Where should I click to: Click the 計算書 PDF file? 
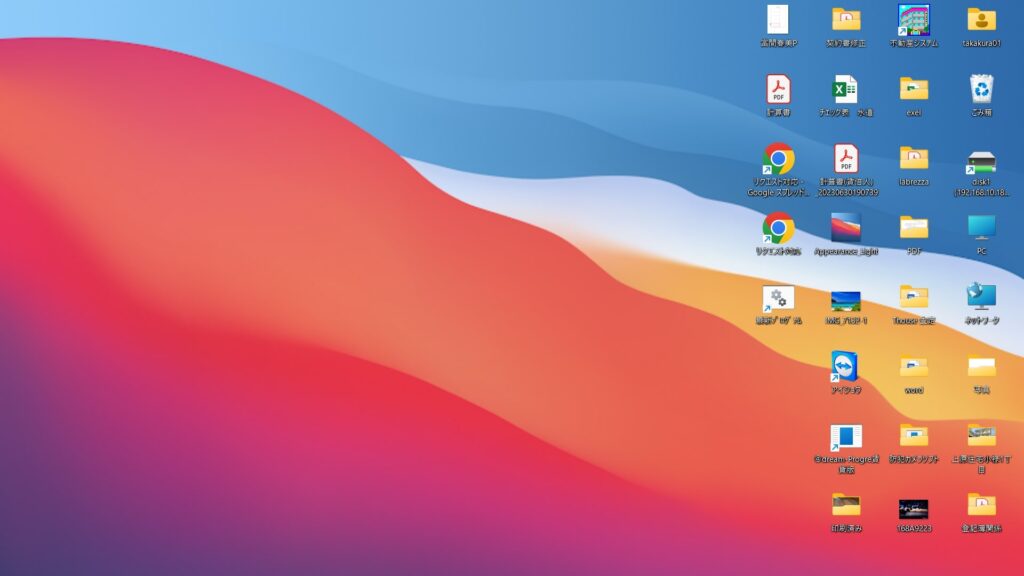coord(778,89)
